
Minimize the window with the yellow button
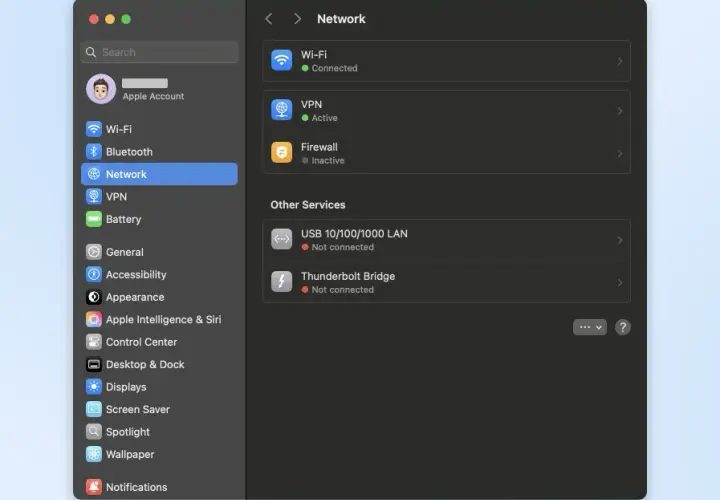(x=110, y=19)
